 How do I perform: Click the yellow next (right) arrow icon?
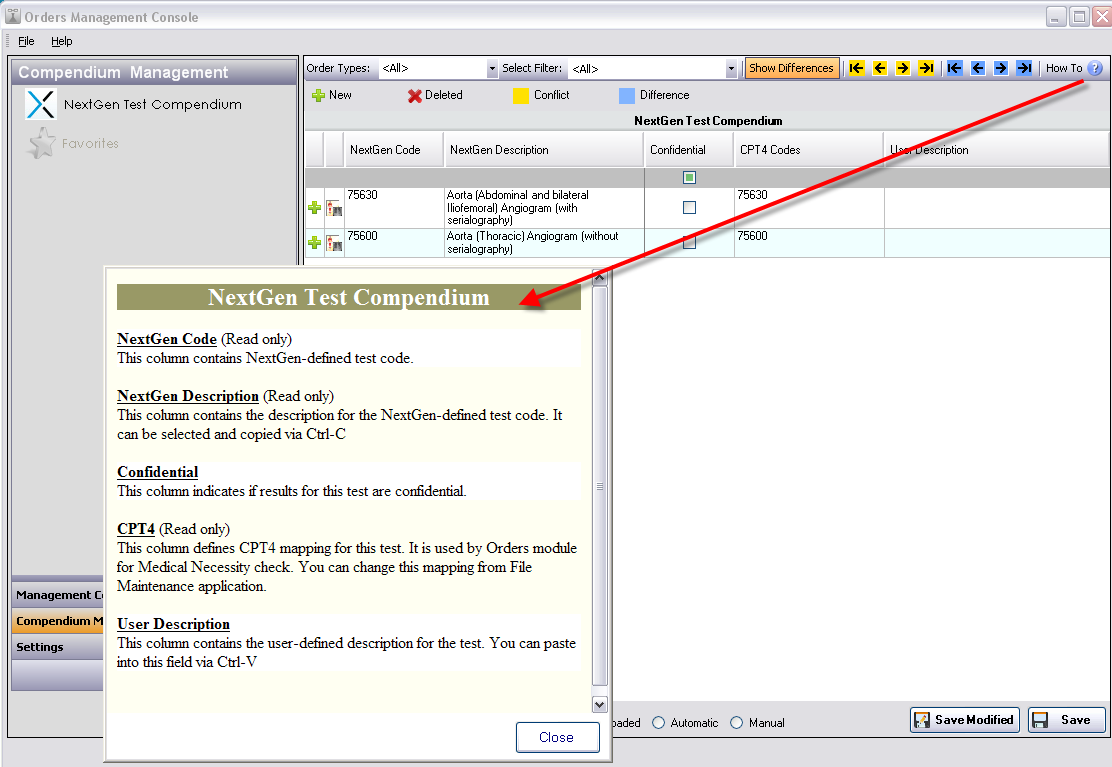[x=903, y=68]
